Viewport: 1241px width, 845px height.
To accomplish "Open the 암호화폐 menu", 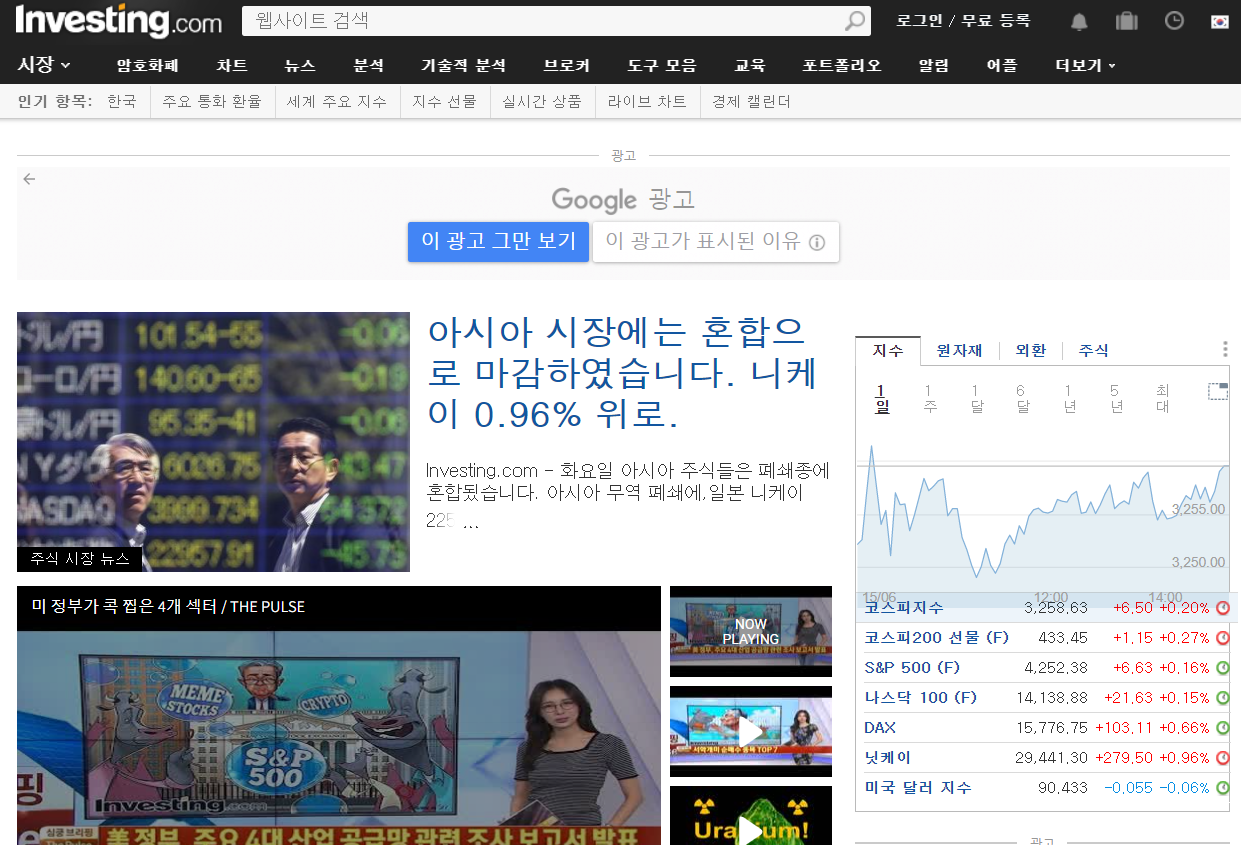I will 147,66.
